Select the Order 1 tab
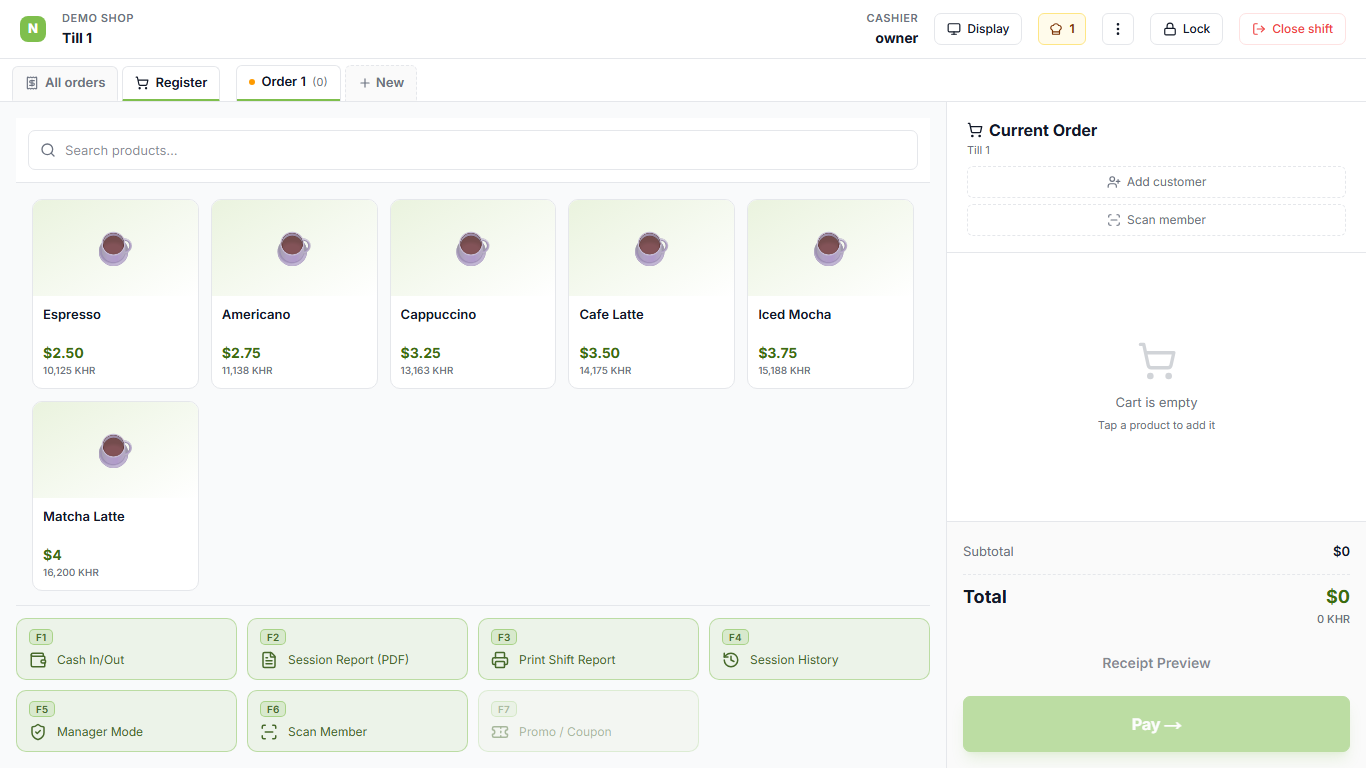Image resolution: width=1366 pixels, height=768 pixels. tap(288, 82)
